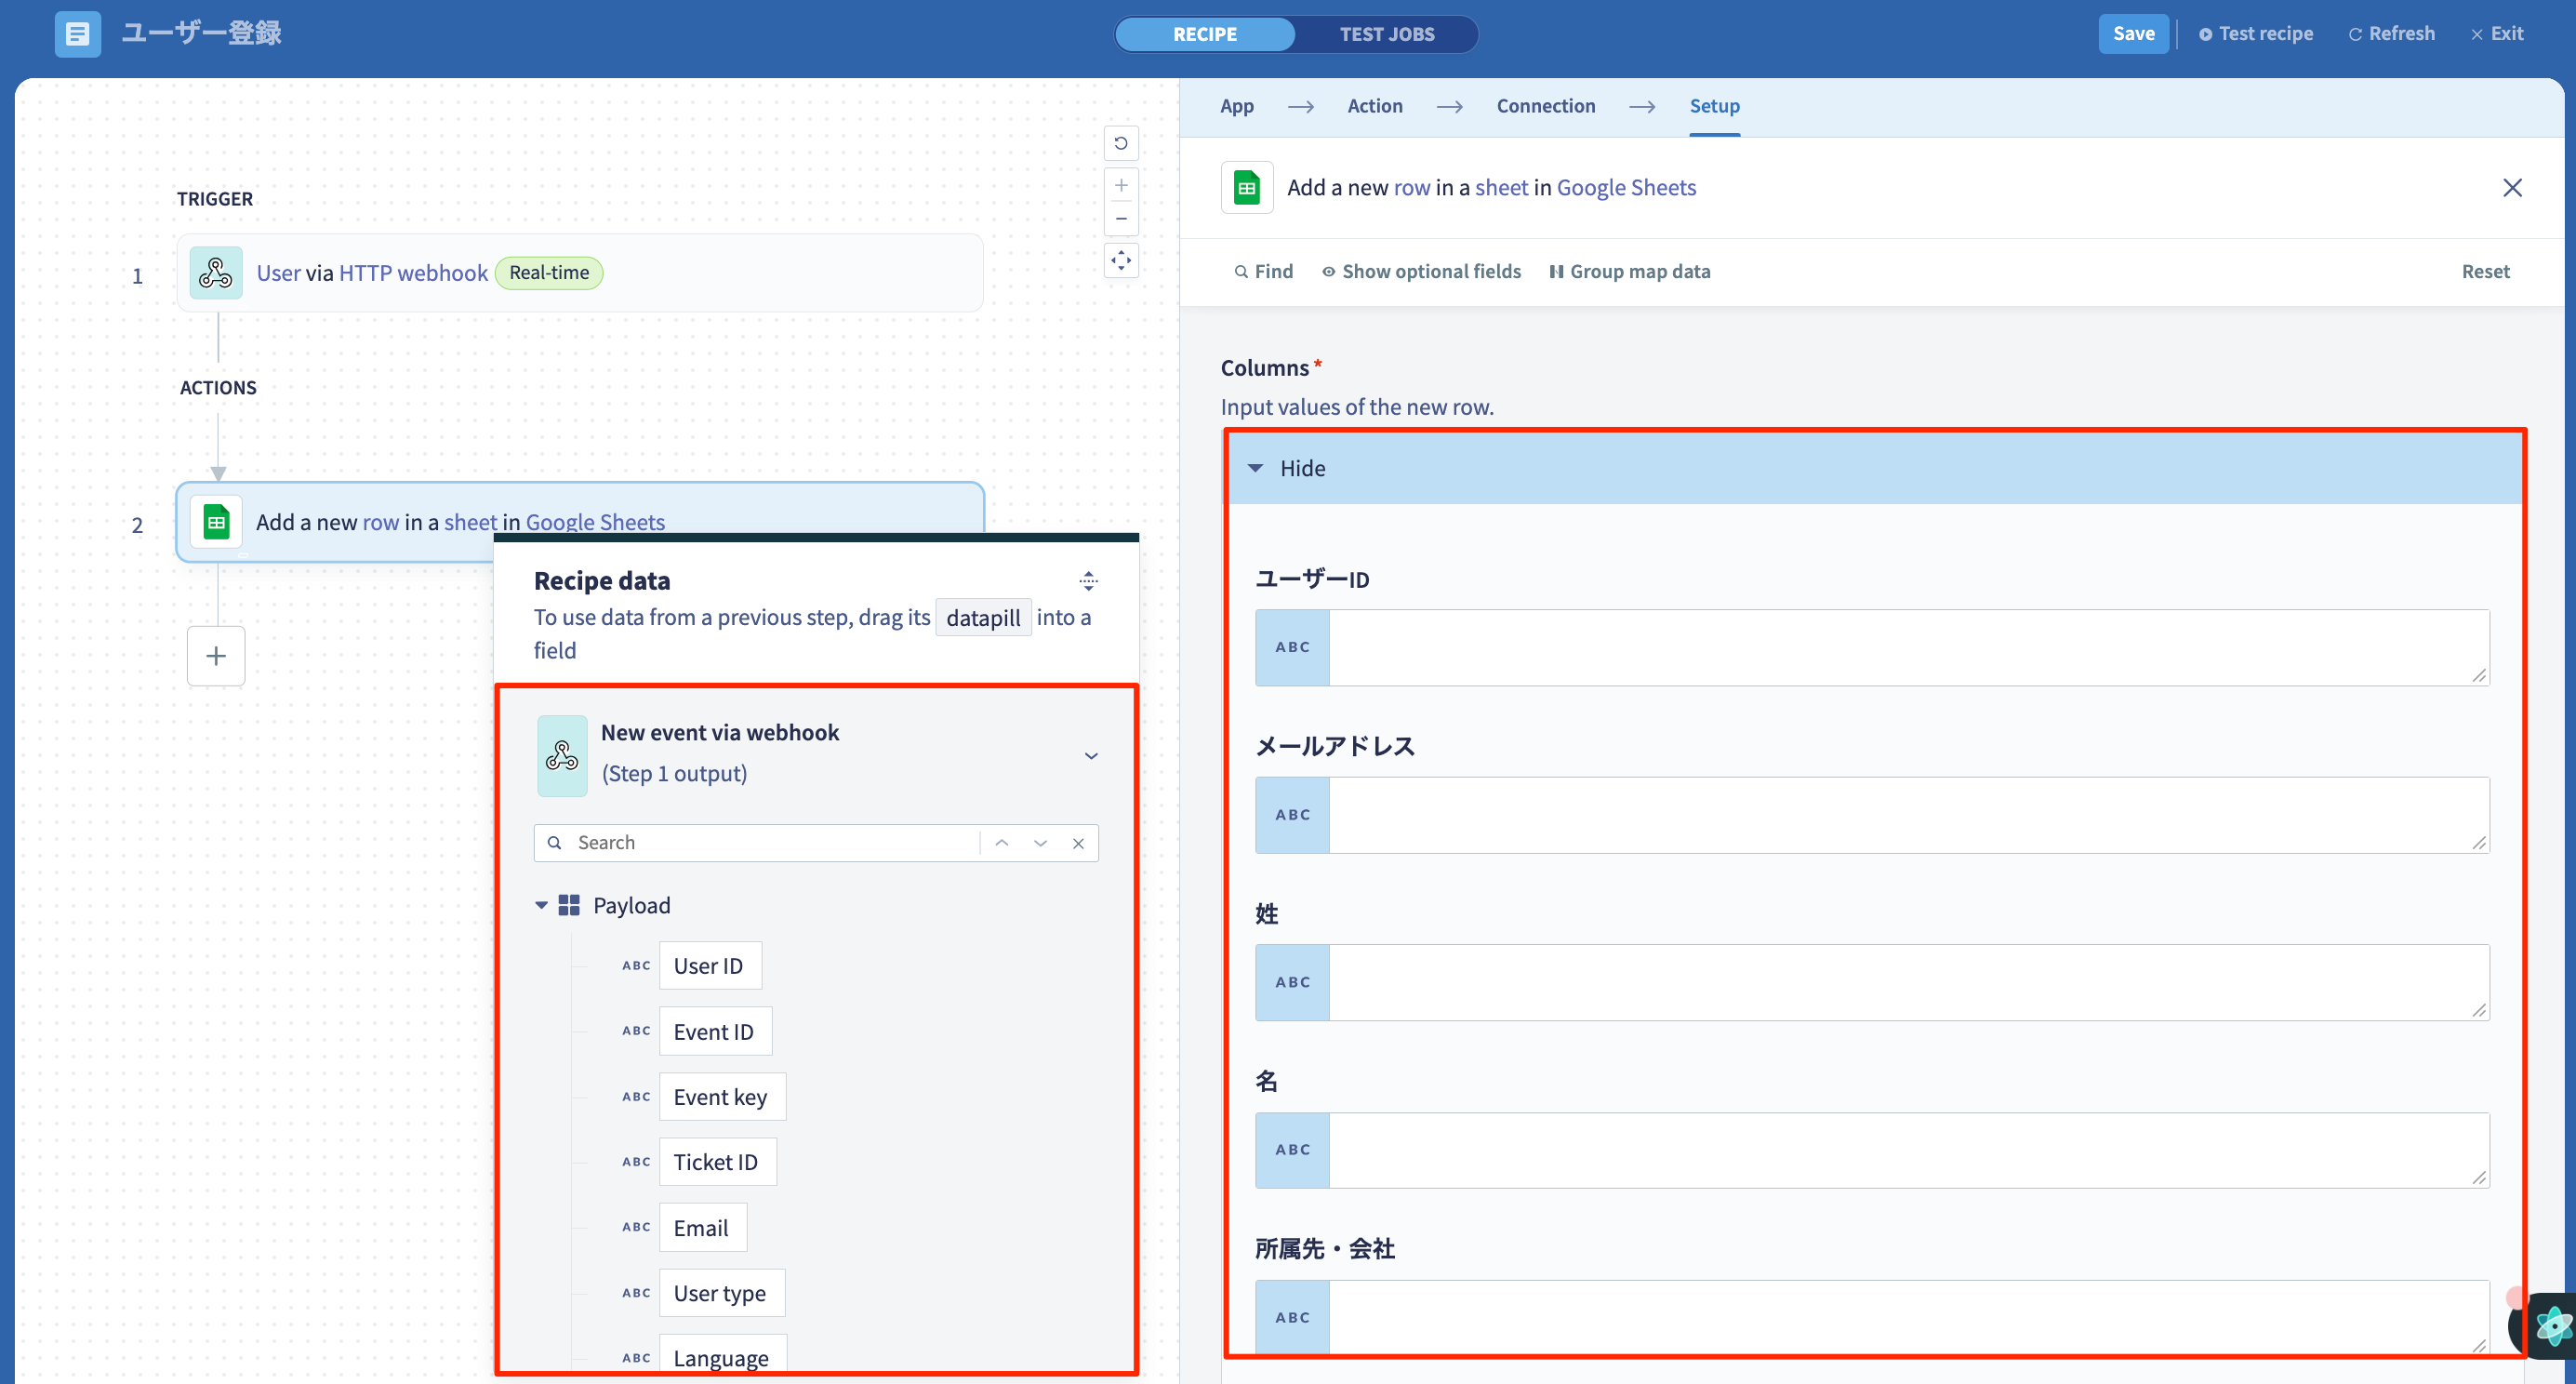
Task: Show optional fields
Action: [1421, 272]
